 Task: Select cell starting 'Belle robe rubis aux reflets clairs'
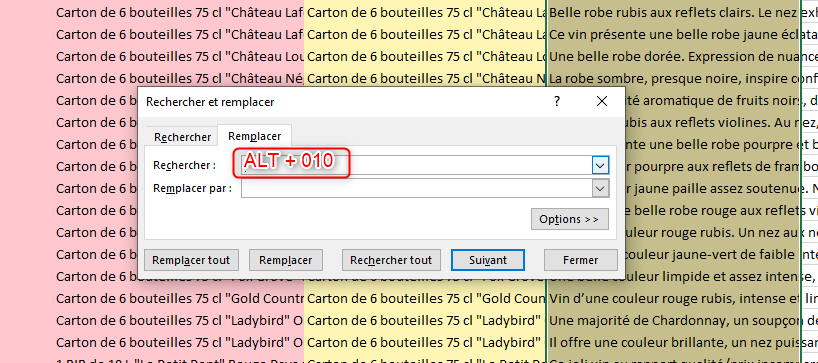(x=673, y=13)
